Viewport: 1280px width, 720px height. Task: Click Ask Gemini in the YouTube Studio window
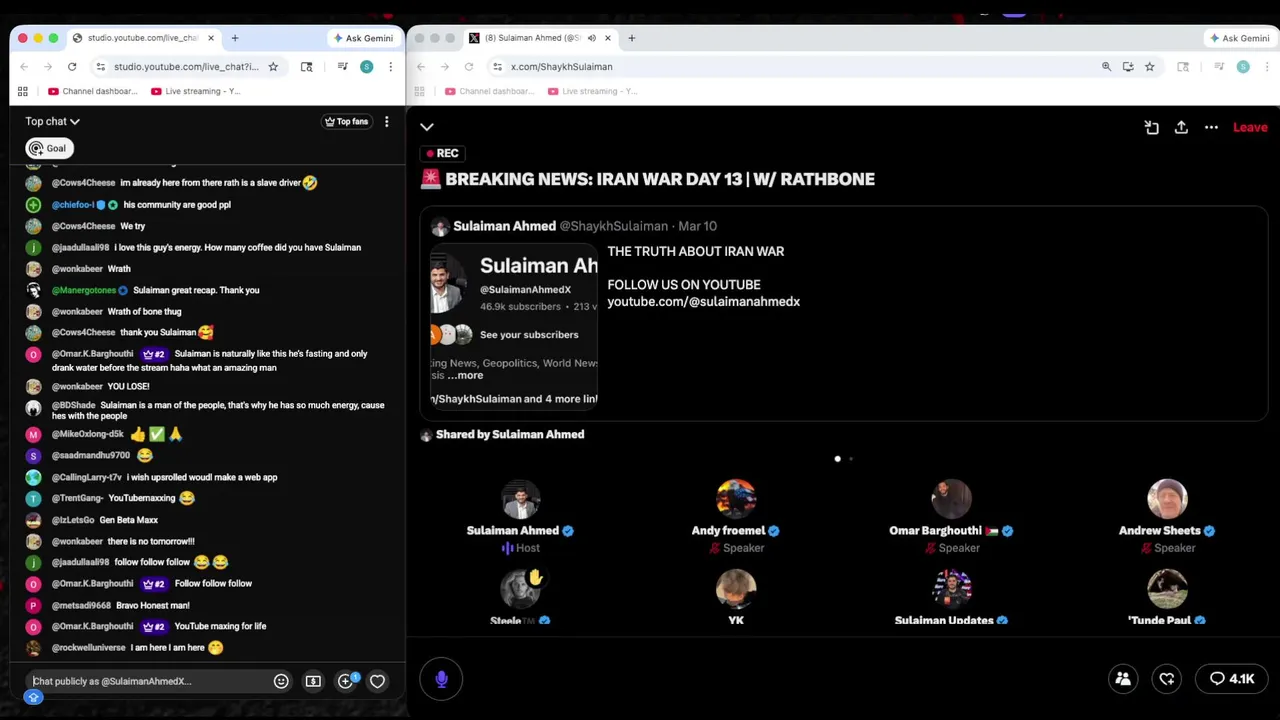click(364, 38)
